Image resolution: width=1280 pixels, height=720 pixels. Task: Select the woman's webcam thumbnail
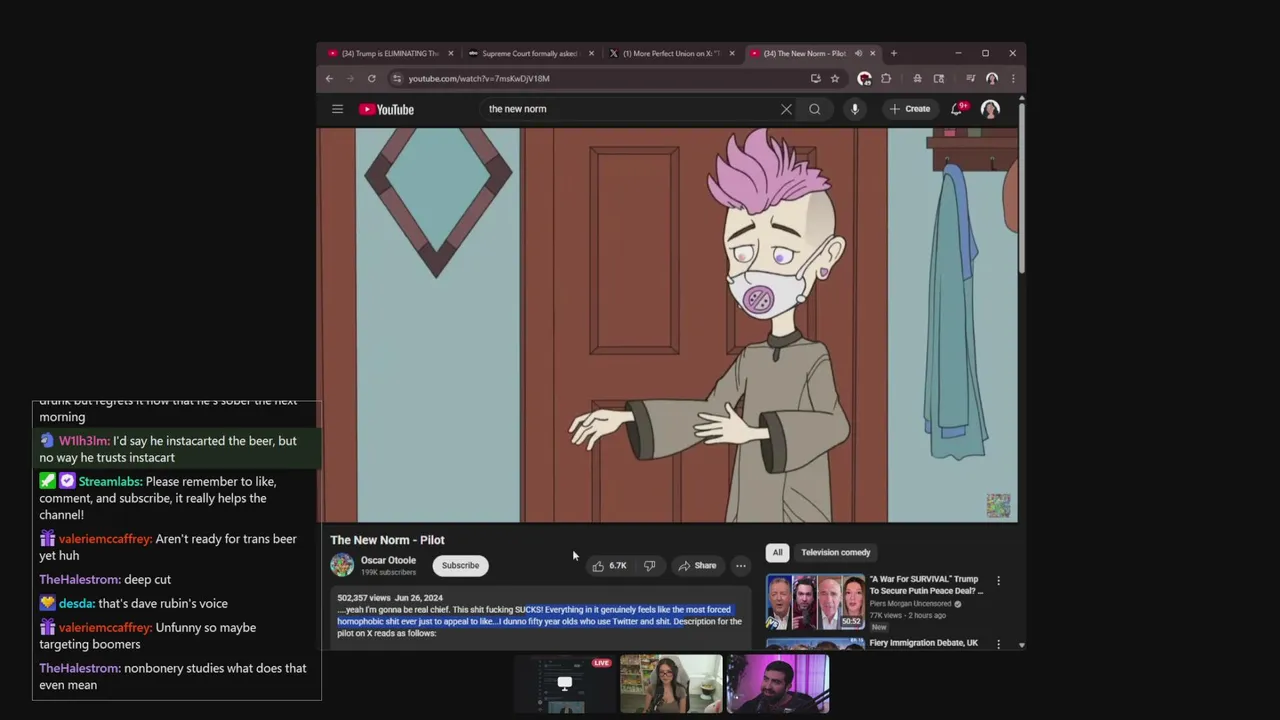point(671,684)
